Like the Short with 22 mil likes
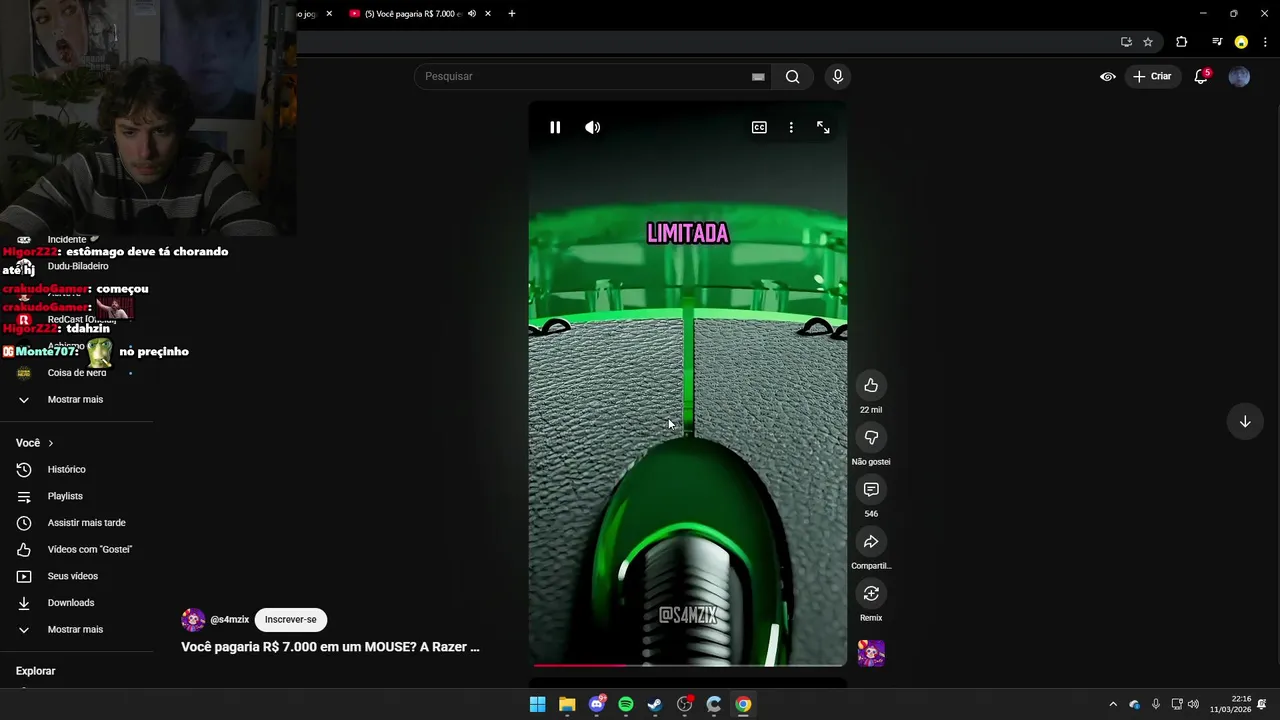 [871, 385]
